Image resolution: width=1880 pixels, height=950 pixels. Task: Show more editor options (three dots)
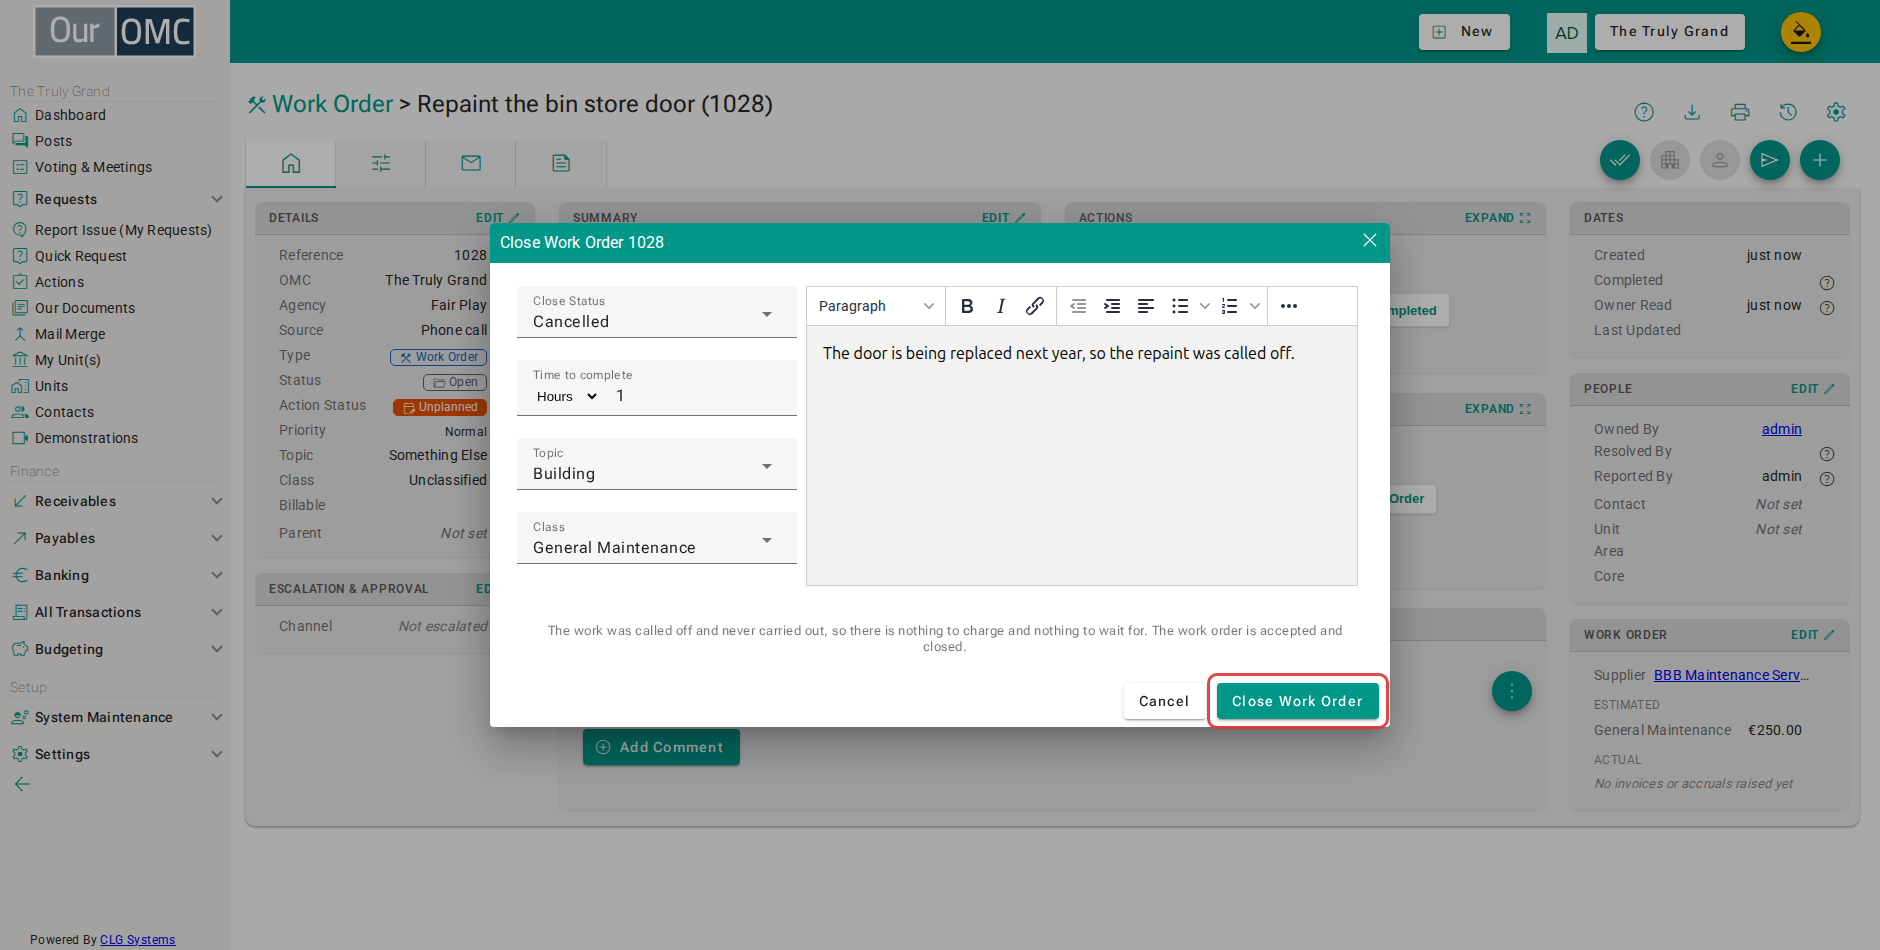tap(1289, 306)
